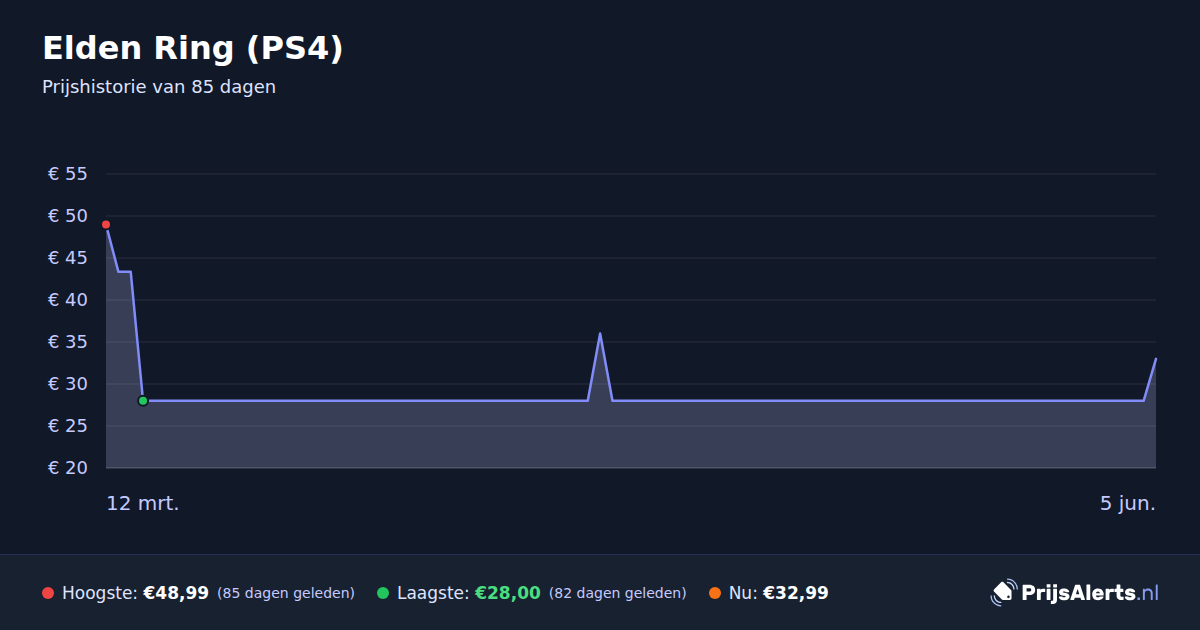Click the € 45 axis label
This screenshot has width=1200, height=630.
(x=68, y=258)
